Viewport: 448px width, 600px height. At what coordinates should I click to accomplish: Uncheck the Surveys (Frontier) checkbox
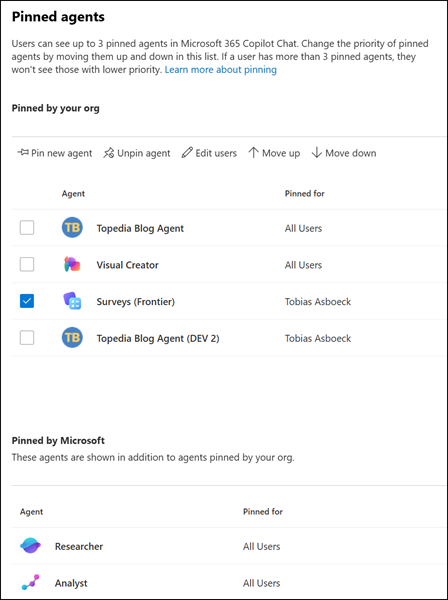27,301
